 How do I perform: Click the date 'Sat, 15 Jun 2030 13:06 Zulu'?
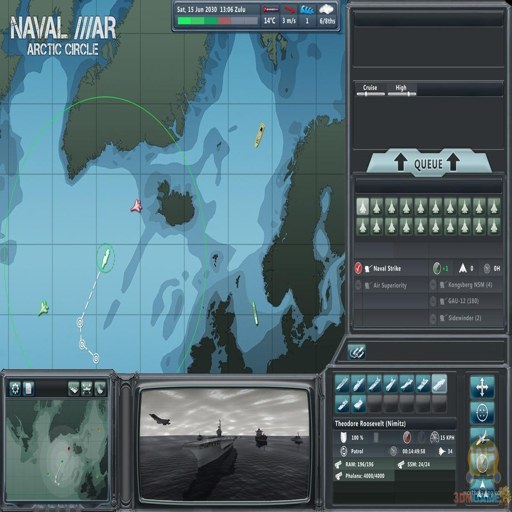(211, 9)
